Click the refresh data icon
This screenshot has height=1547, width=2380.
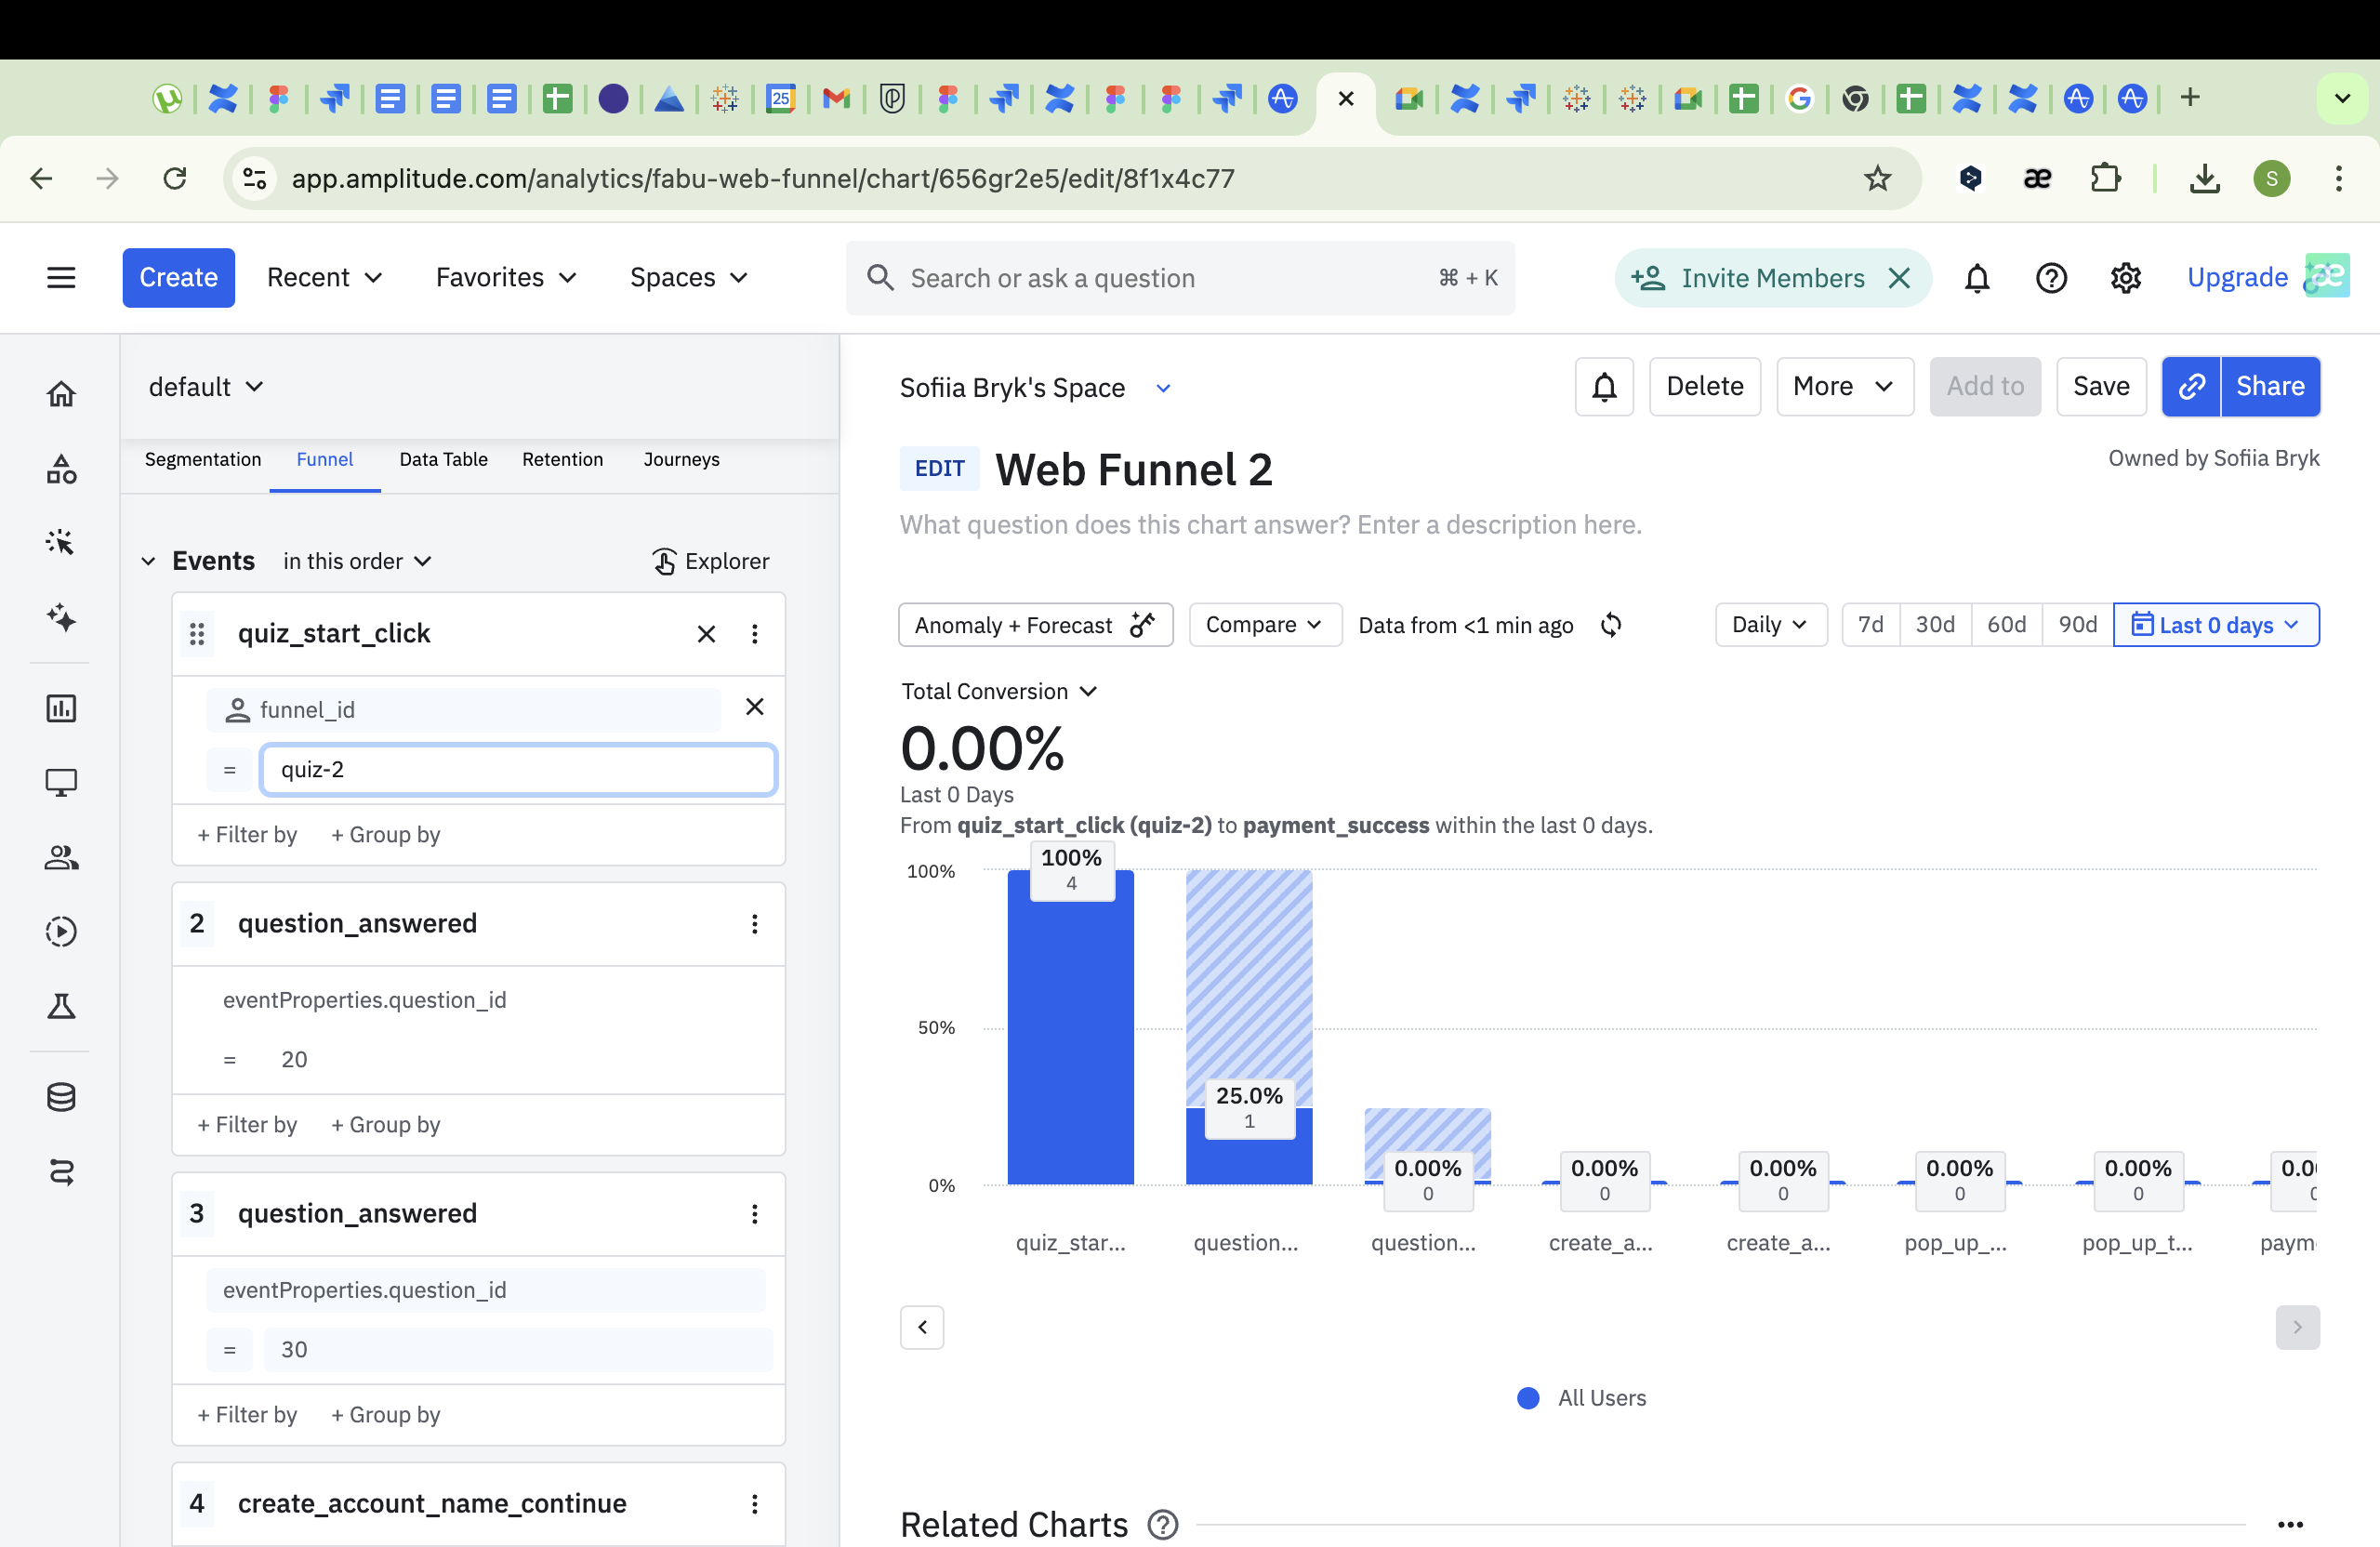(1610, 625)
